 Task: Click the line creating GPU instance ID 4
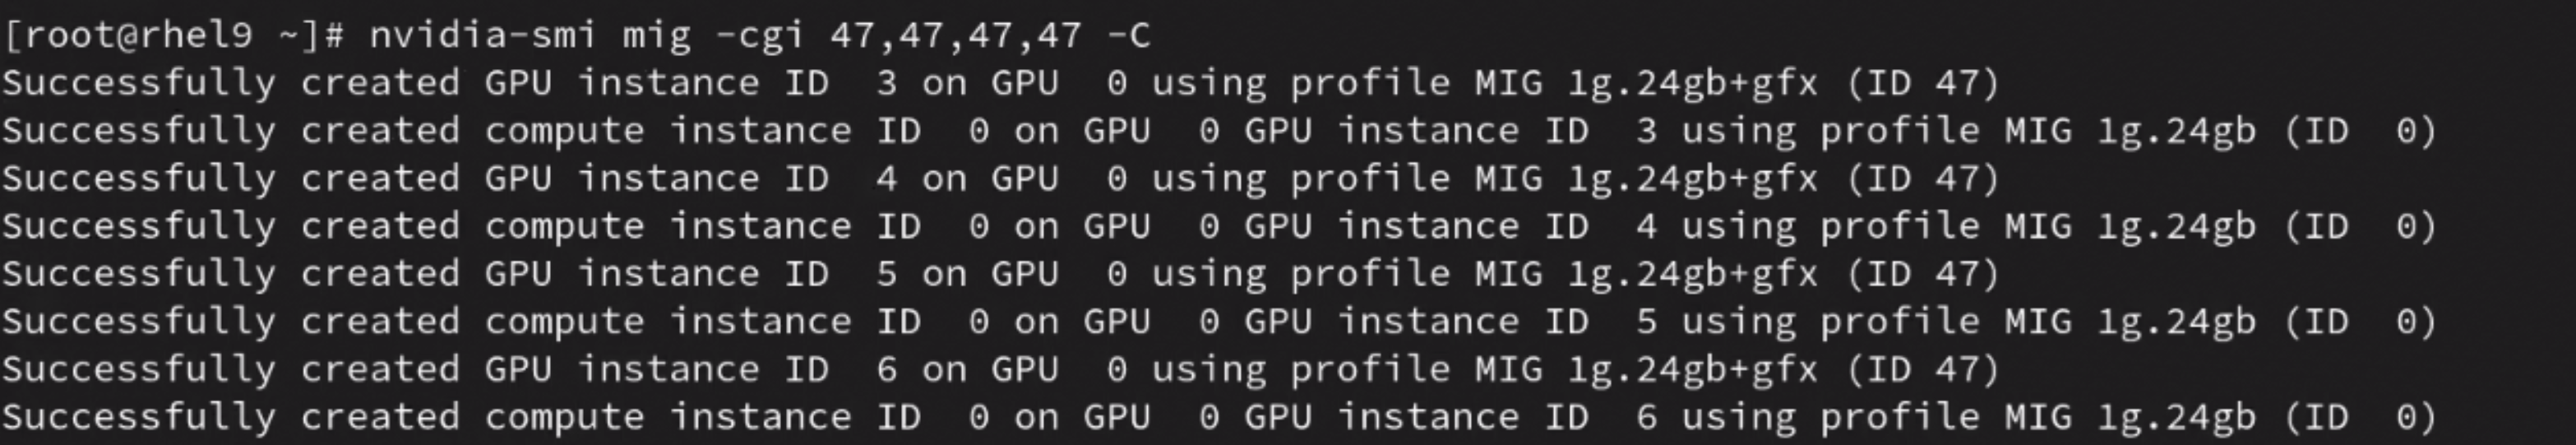tap(1000, 179)
